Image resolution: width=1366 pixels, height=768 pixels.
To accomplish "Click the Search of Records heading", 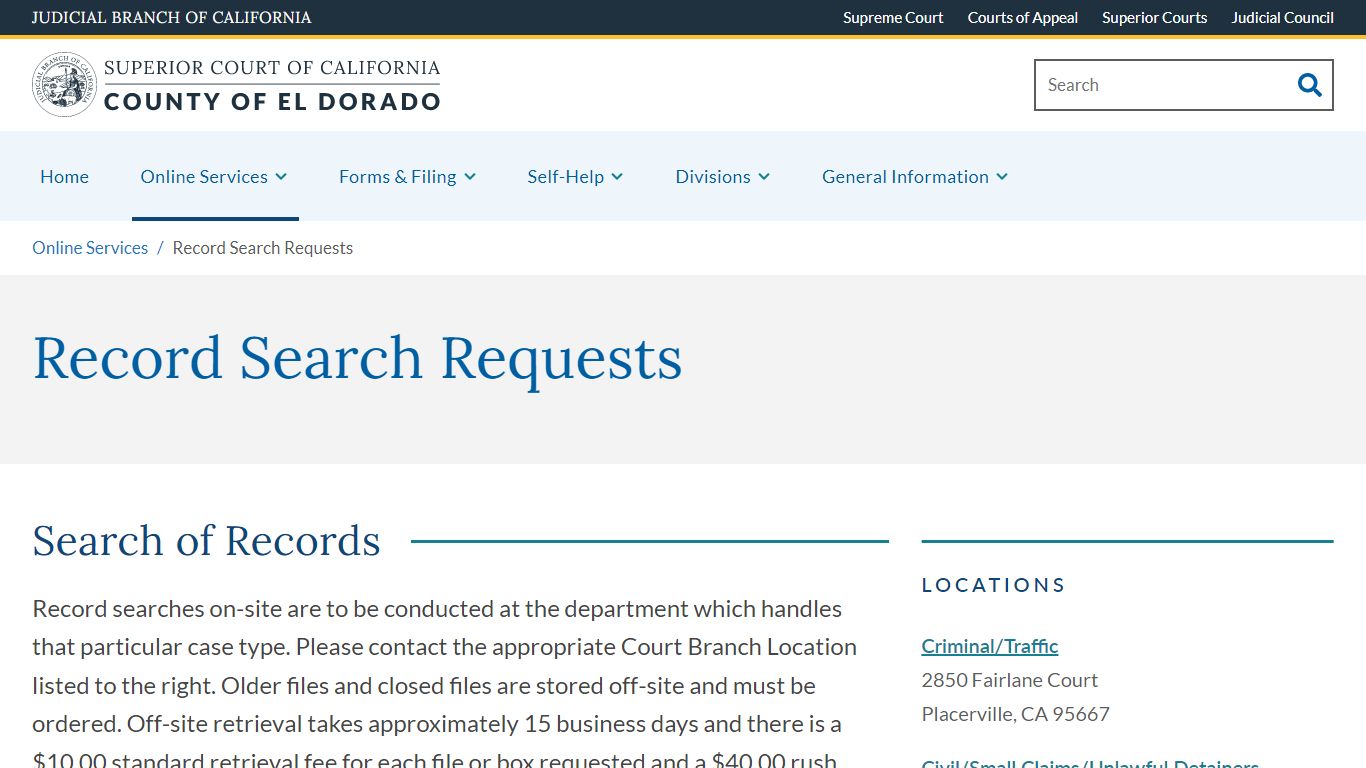I will coord(206,541).
